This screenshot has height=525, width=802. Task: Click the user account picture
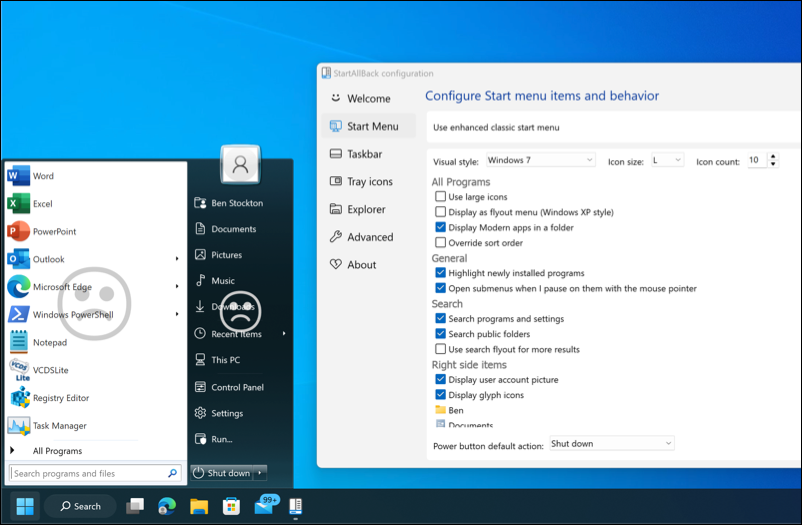tap(240, 165)
